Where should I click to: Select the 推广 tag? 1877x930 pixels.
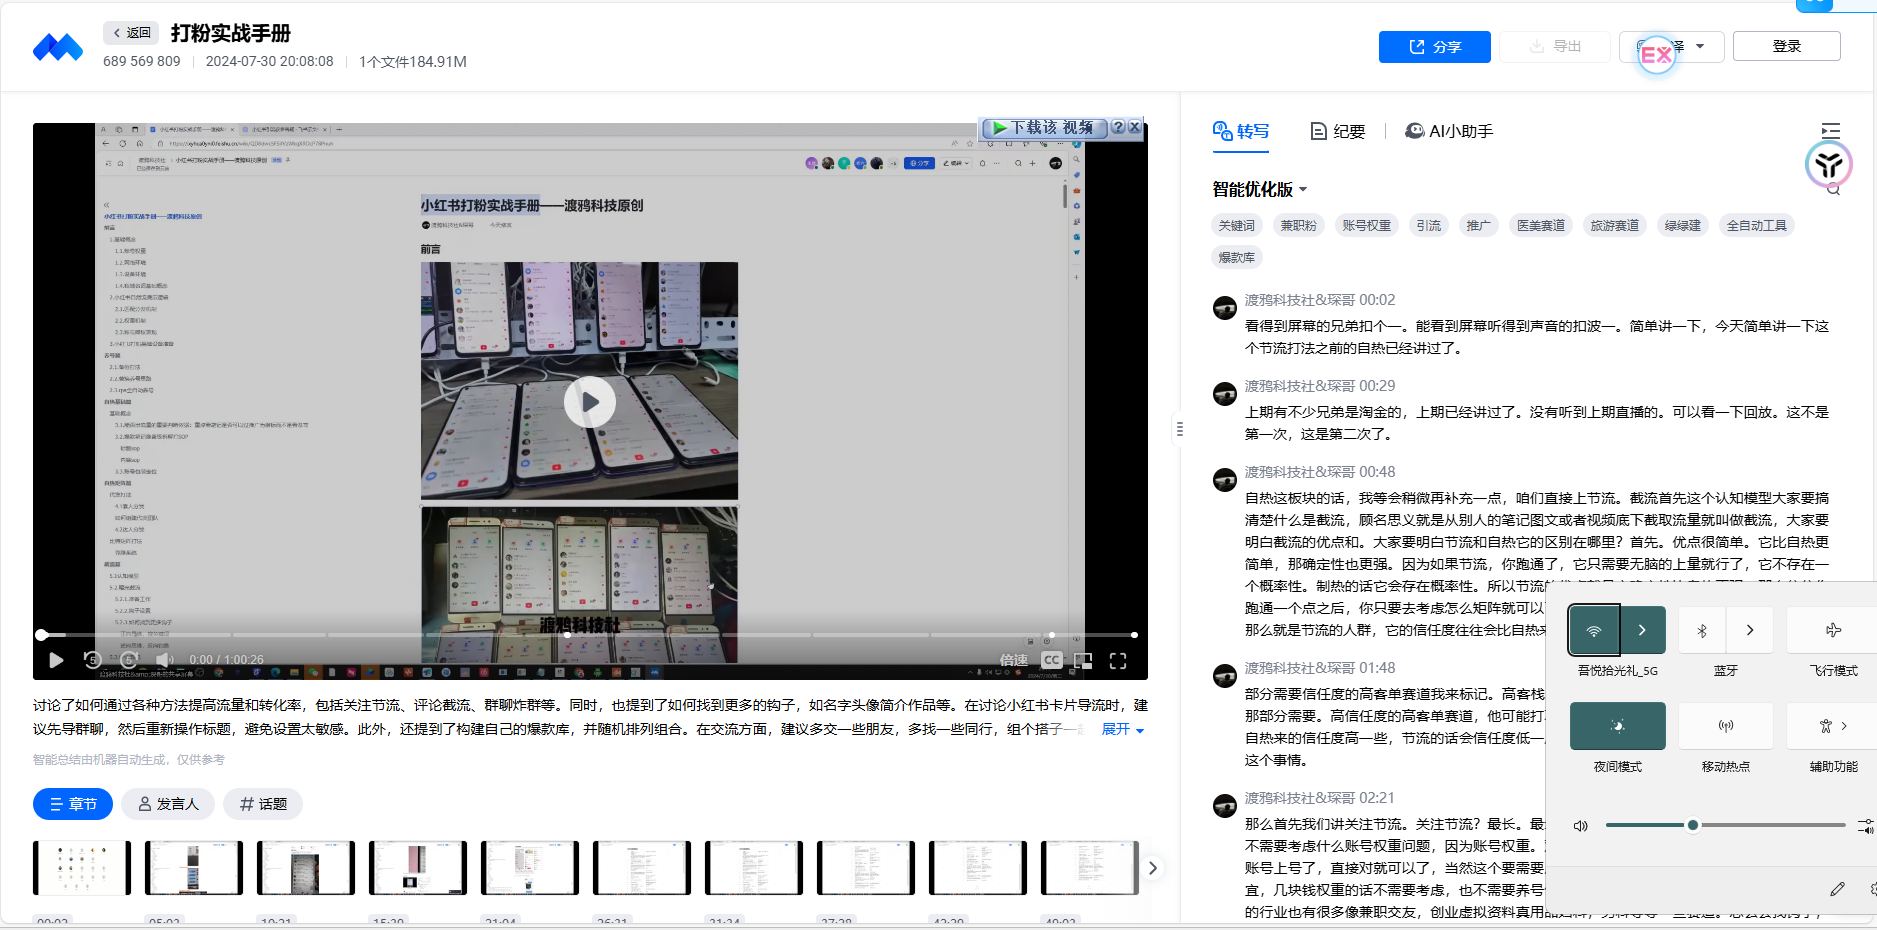click(1478, 225)
